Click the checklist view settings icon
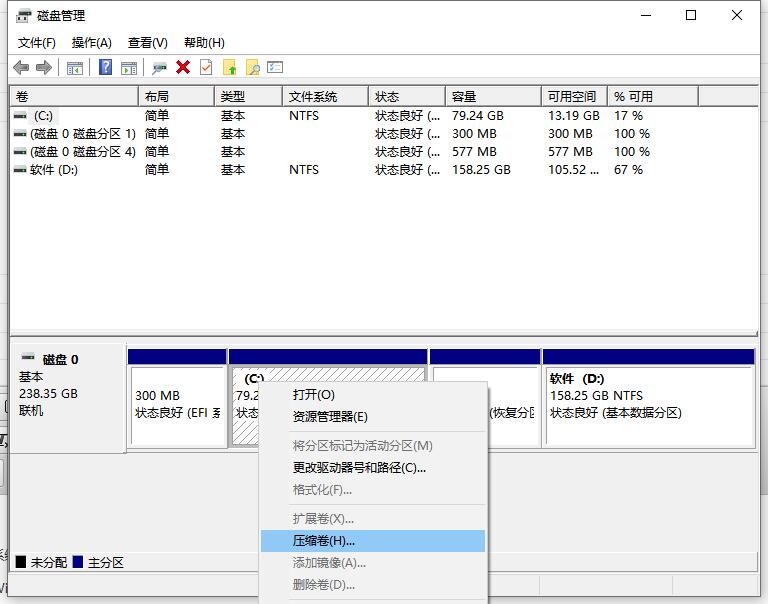Screen dimensions: 768x604 [275, 67]
